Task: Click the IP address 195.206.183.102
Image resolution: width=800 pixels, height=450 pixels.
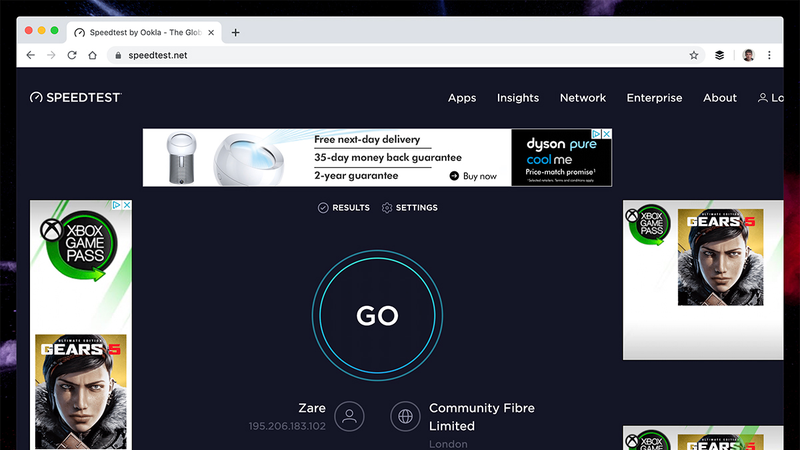Action: pyautogui.click(x=287, y=426)
